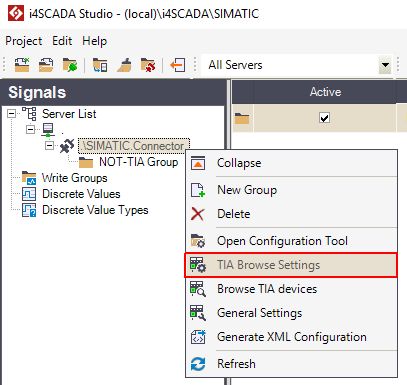This screenshot has height=385, width=407.
Task: Click the TIA Browse Settings gear icon
Action: [198, 265]
